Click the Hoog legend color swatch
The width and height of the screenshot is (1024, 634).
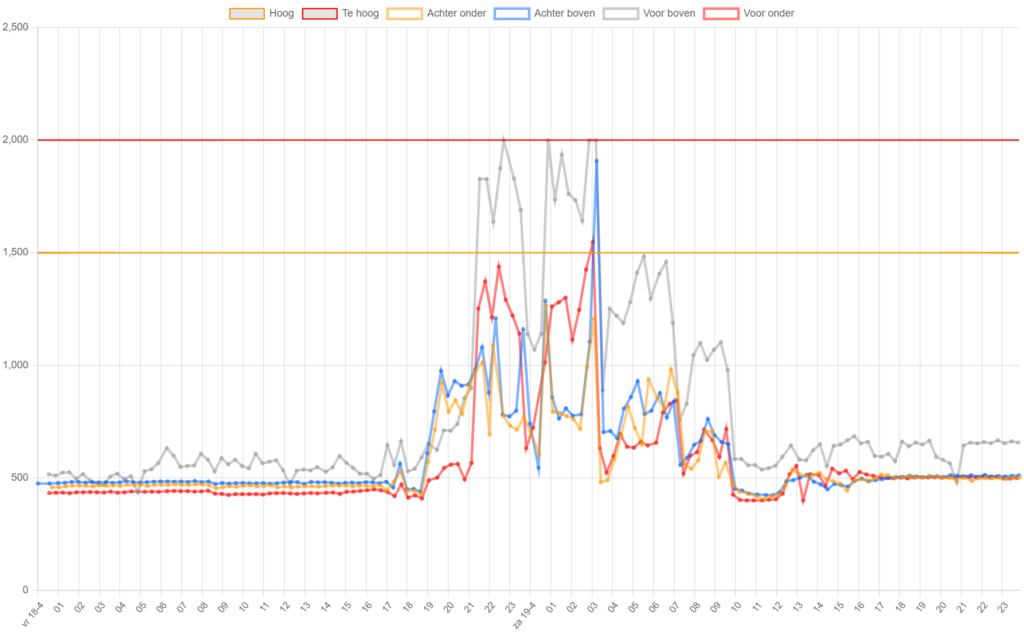[x=246, y=13]
